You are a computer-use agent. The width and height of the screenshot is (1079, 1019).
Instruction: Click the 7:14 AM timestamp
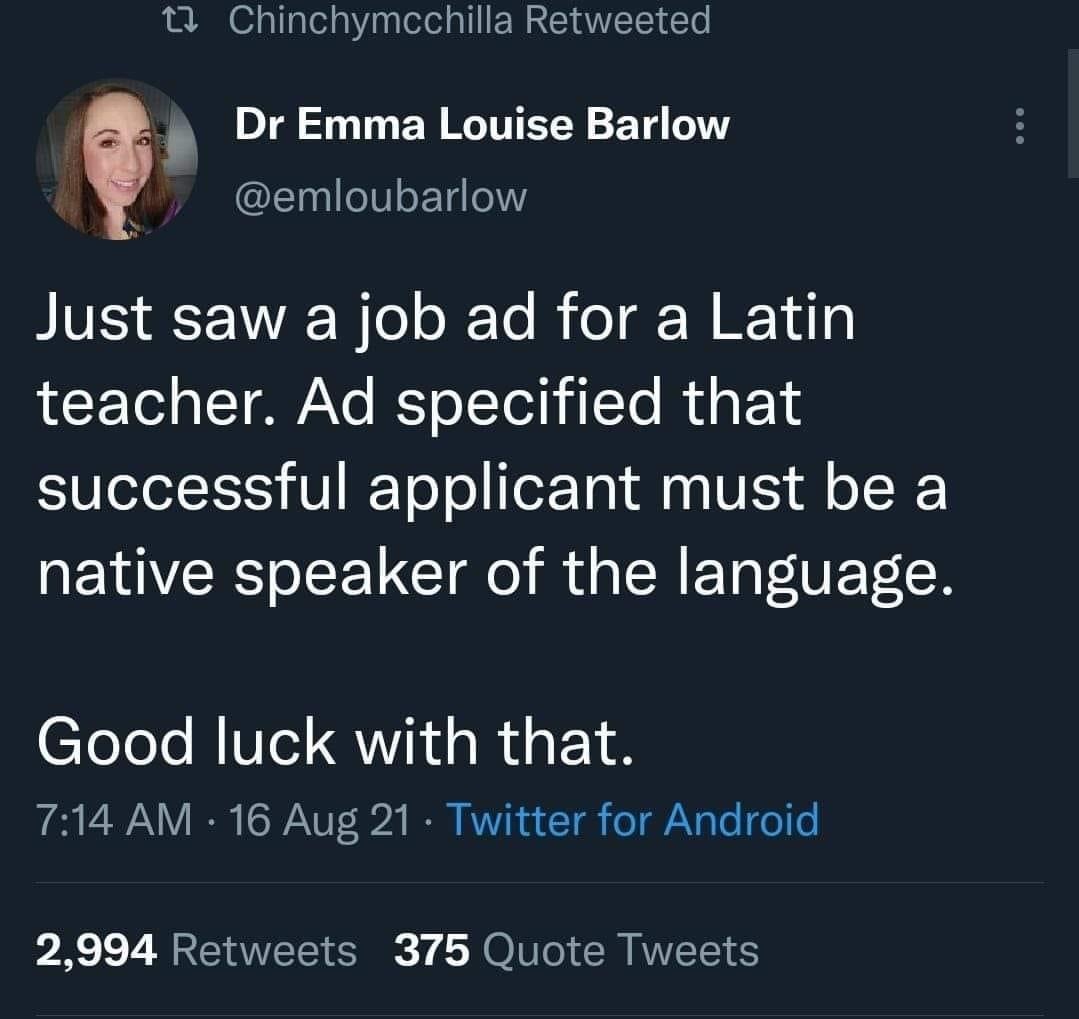pos(113,820)
